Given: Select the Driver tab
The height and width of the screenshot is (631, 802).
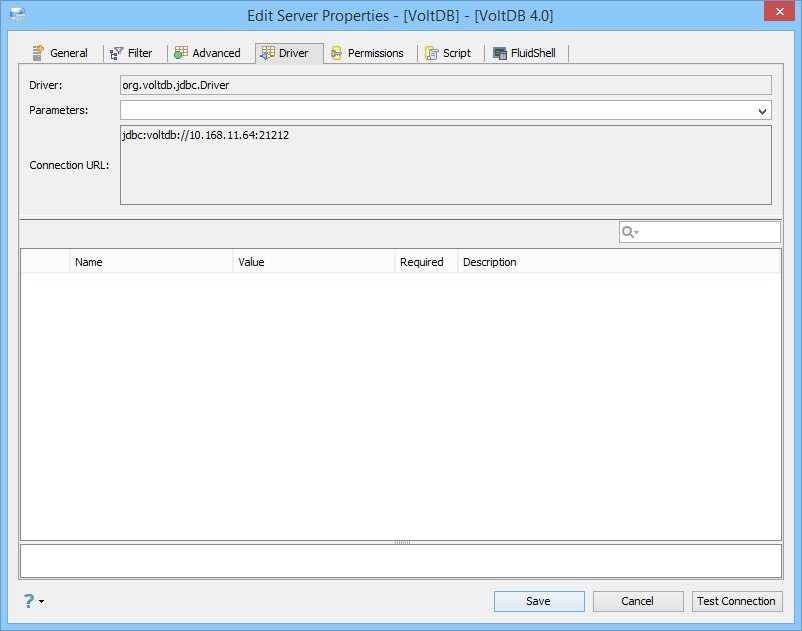Looking at the screenshot, I should coord(289,53).
